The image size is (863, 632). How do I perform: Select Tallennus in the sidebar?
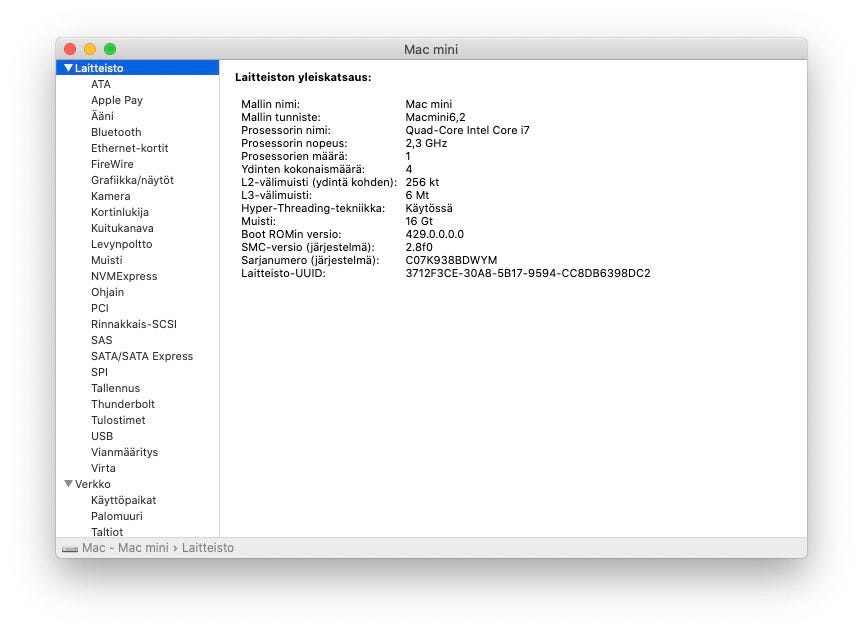click(x=116, y=388)
